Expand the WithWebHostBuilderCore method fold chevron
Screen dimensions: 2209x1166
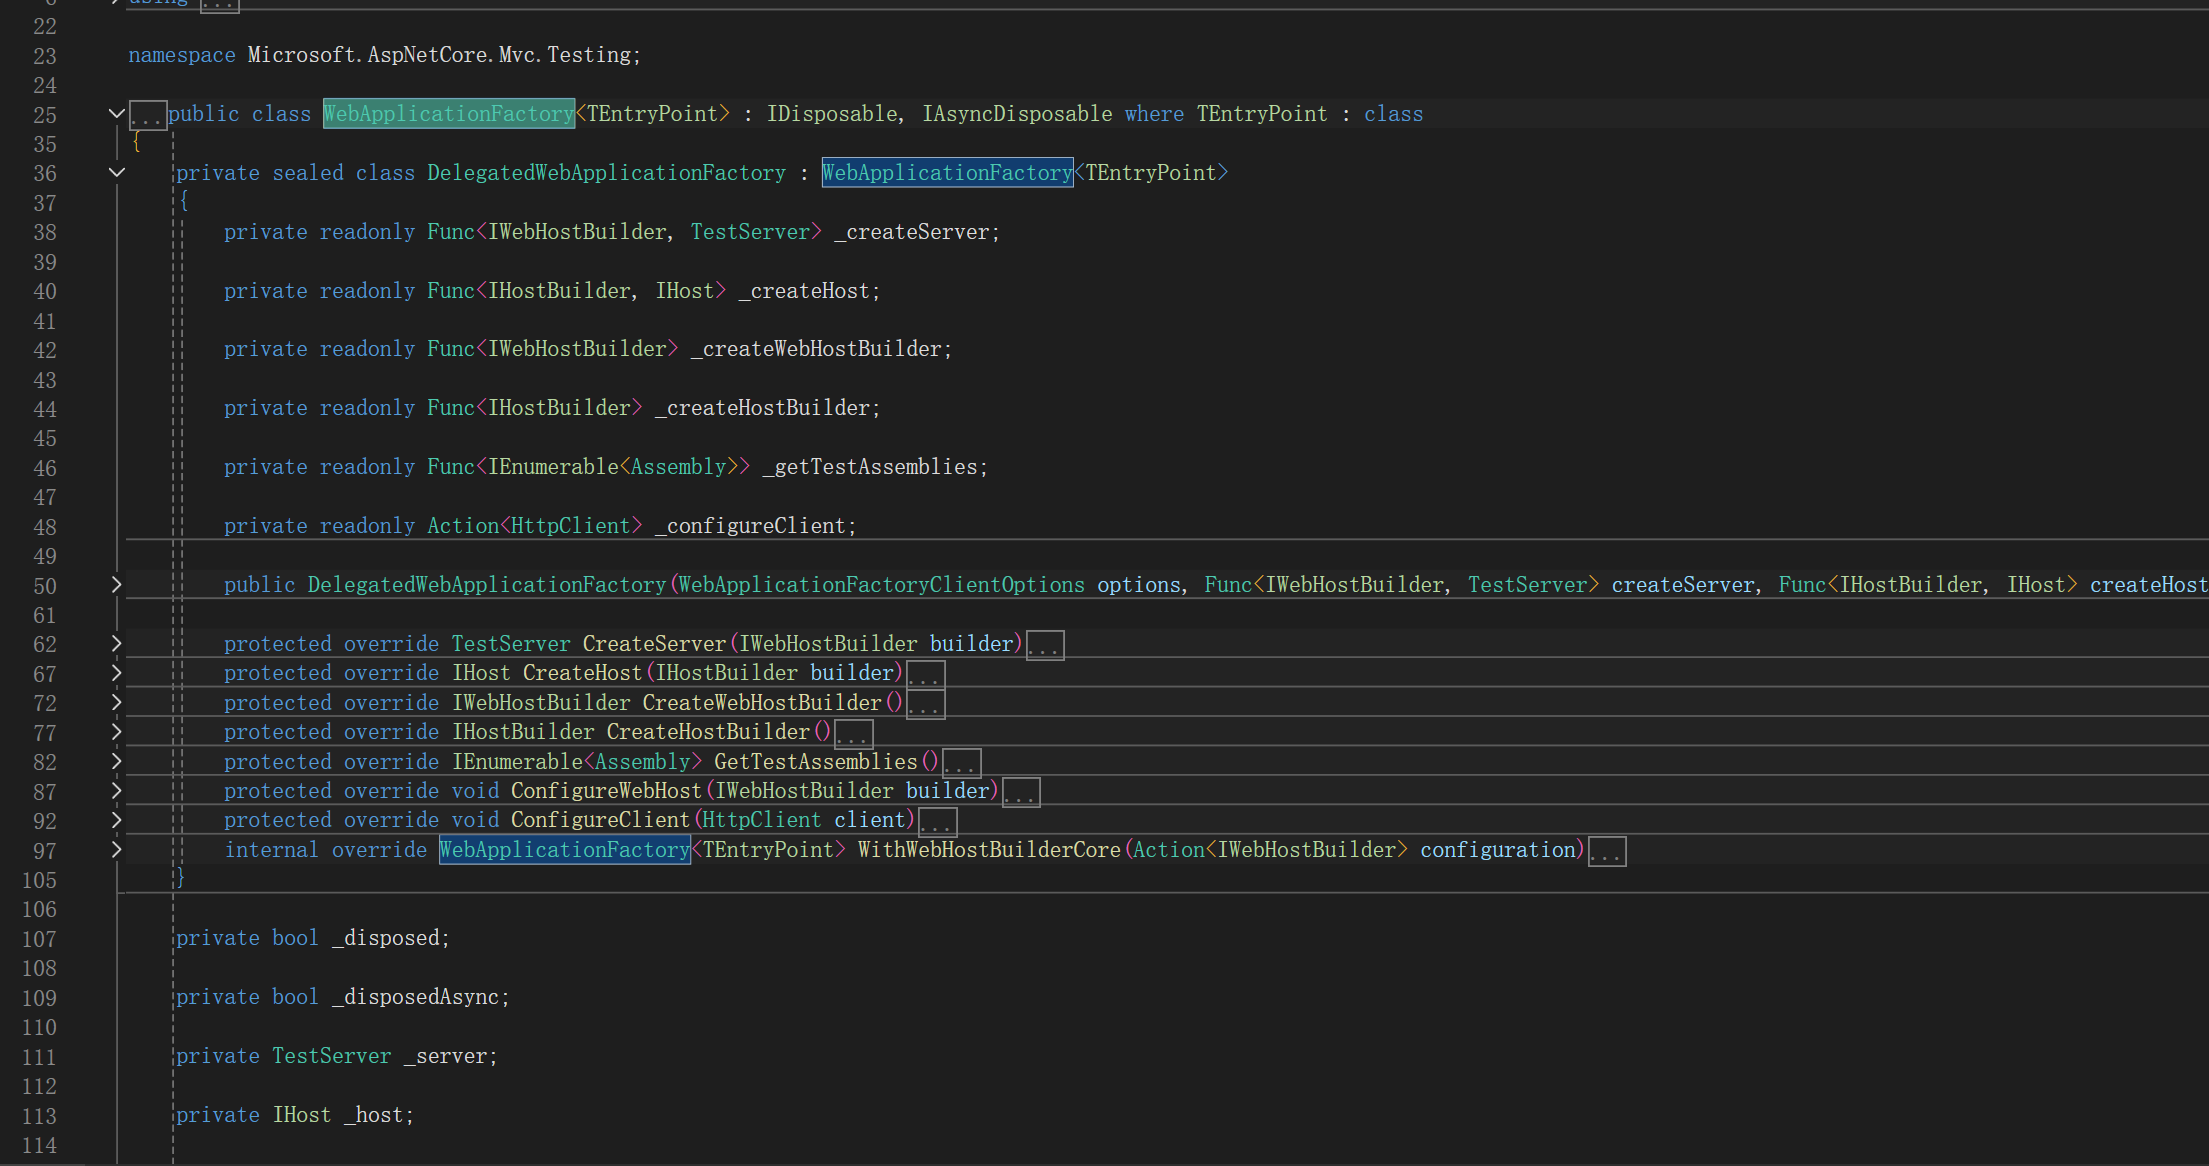tap(116, 850)
